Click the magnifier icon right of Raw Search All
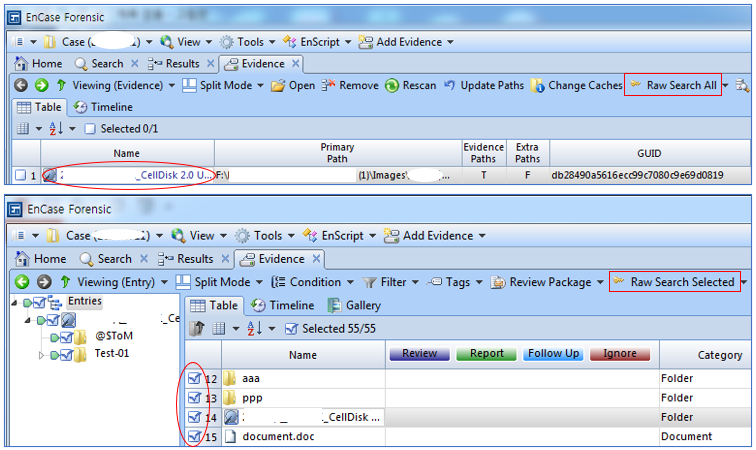Viewport: 756px width, 450px height. coord(742,86)
